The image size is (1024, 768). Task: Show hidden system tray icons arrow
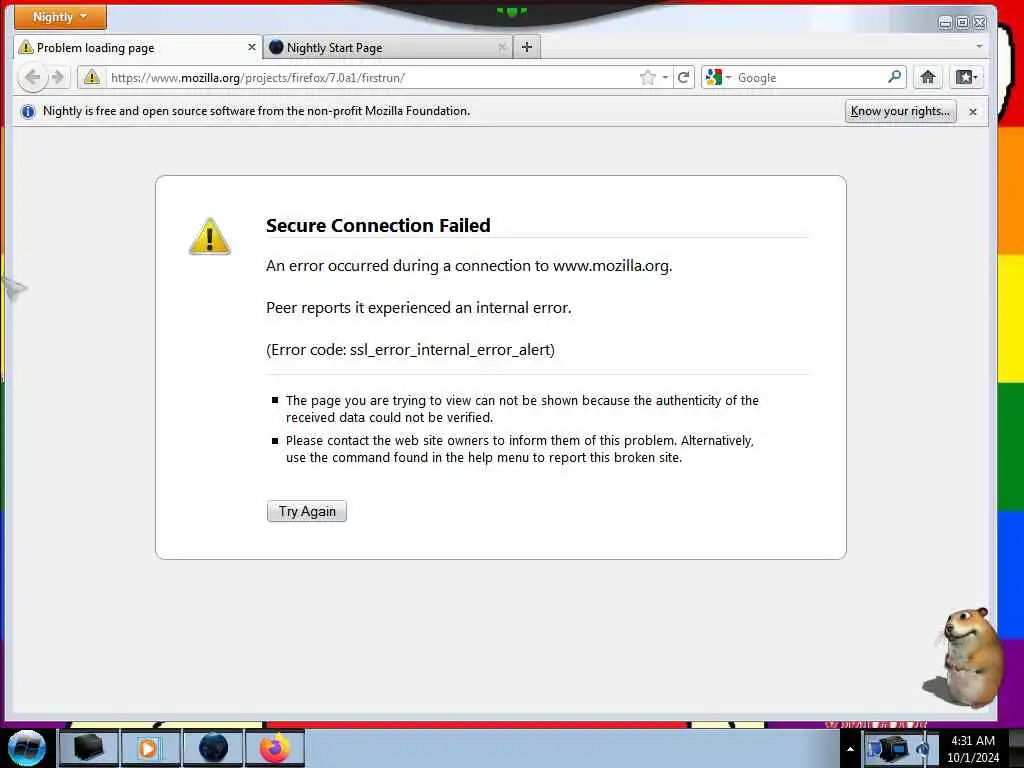850,749
